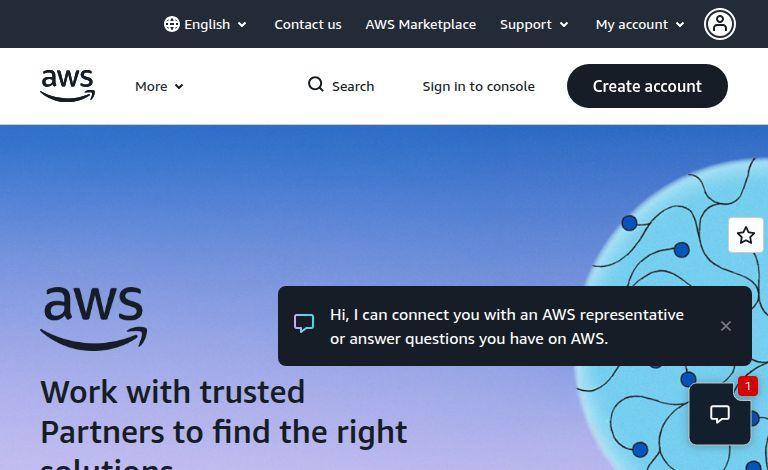This screenshot has width=768, height=470.
Task: Click the large AWS logo in the hero banner
Action: pyautogui.click(x=94, y=319)
